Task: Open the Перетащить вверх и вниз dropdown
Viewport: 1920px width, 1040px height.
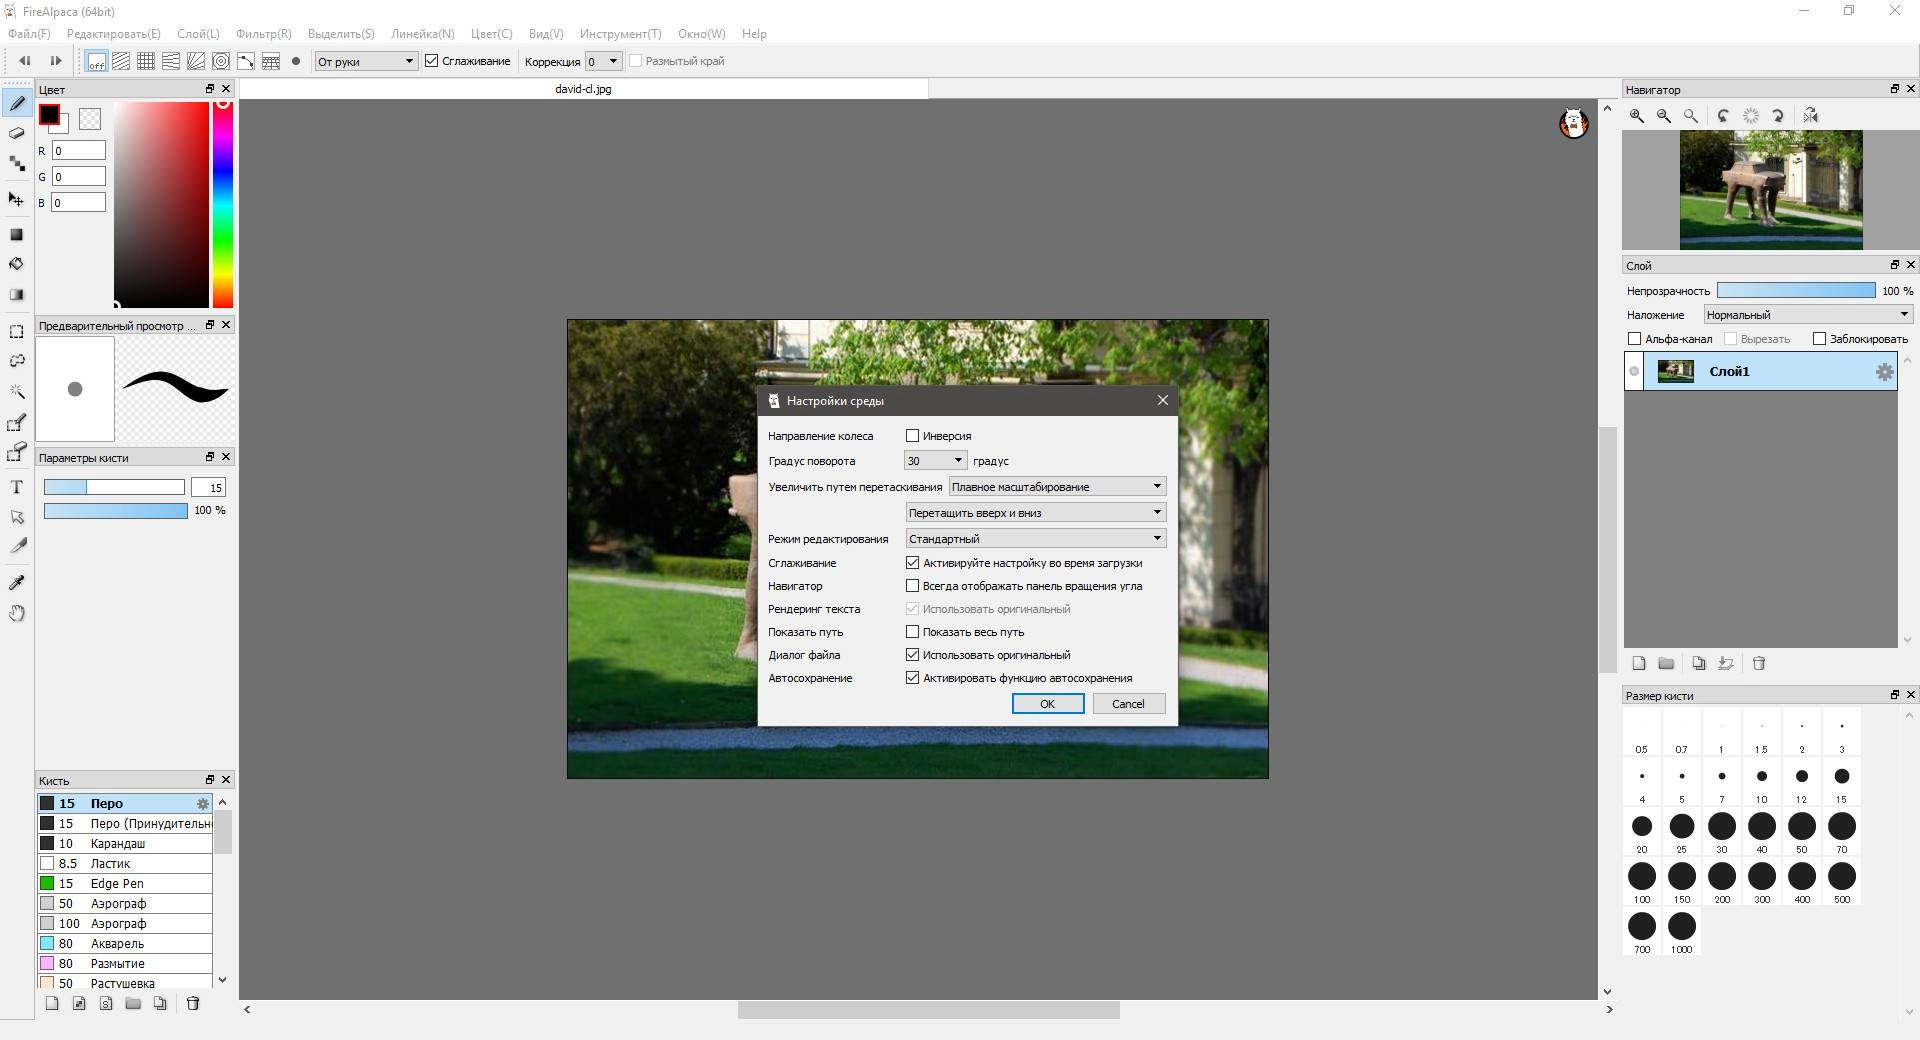Action: 1035,513
